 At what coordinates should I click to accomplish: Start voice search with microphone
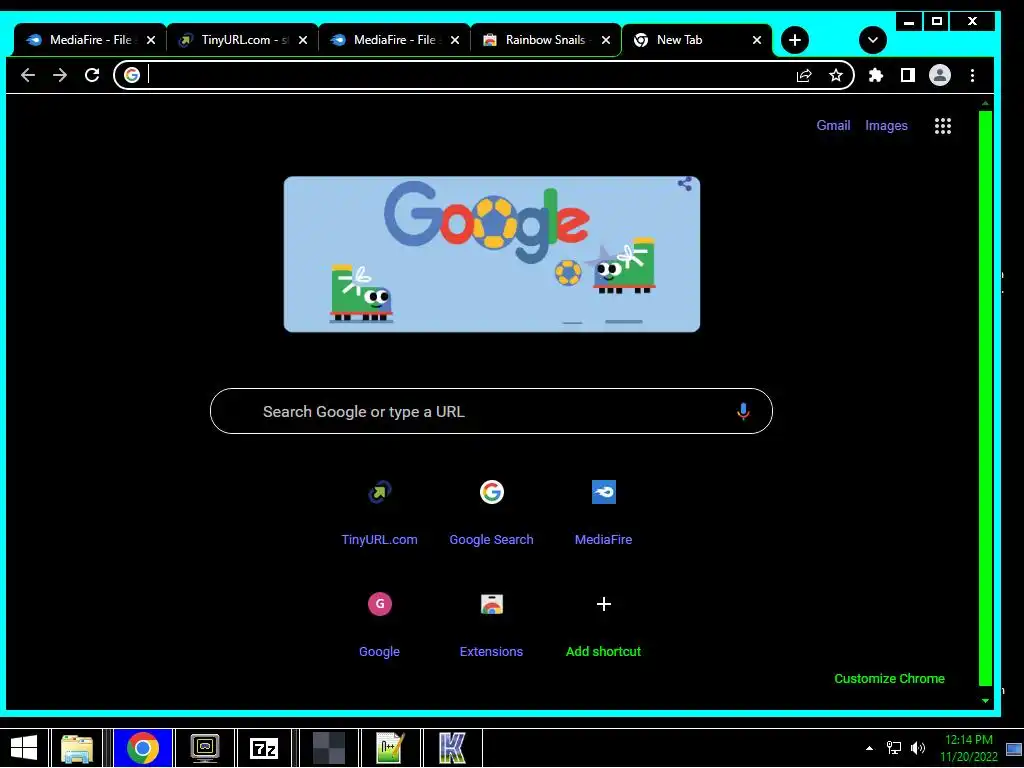coord(743,411)
